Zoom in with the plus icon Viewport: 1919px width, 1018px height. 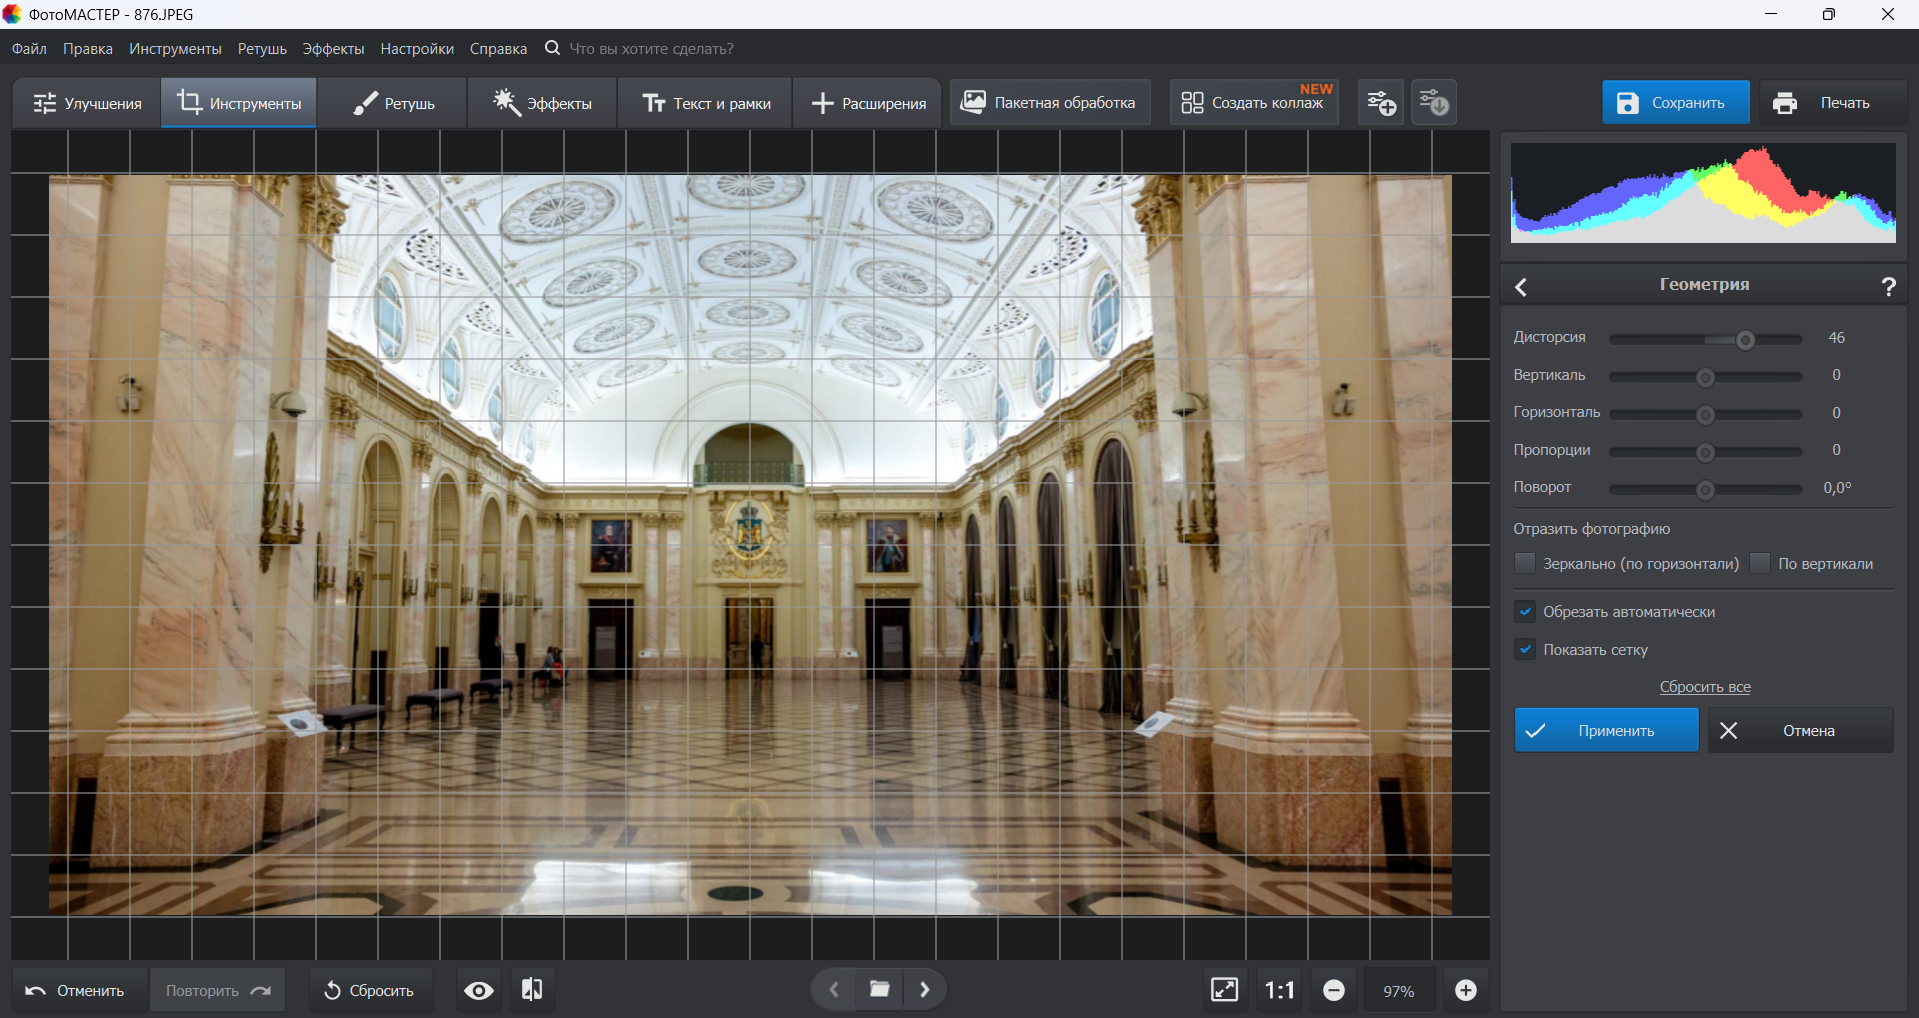(x=1465, y=990)
